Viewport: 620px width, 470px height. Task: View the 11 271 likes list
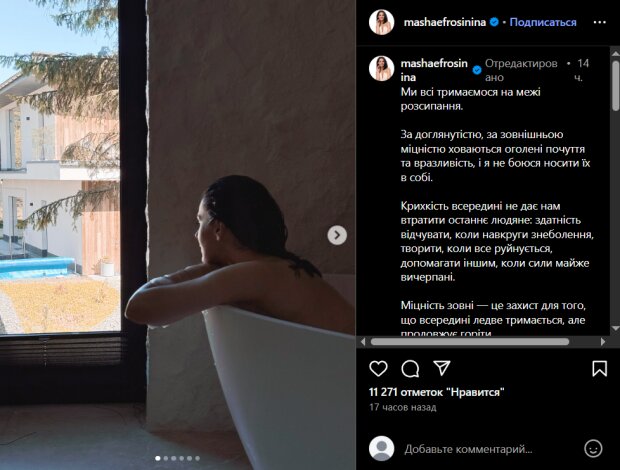pos(437,392)
